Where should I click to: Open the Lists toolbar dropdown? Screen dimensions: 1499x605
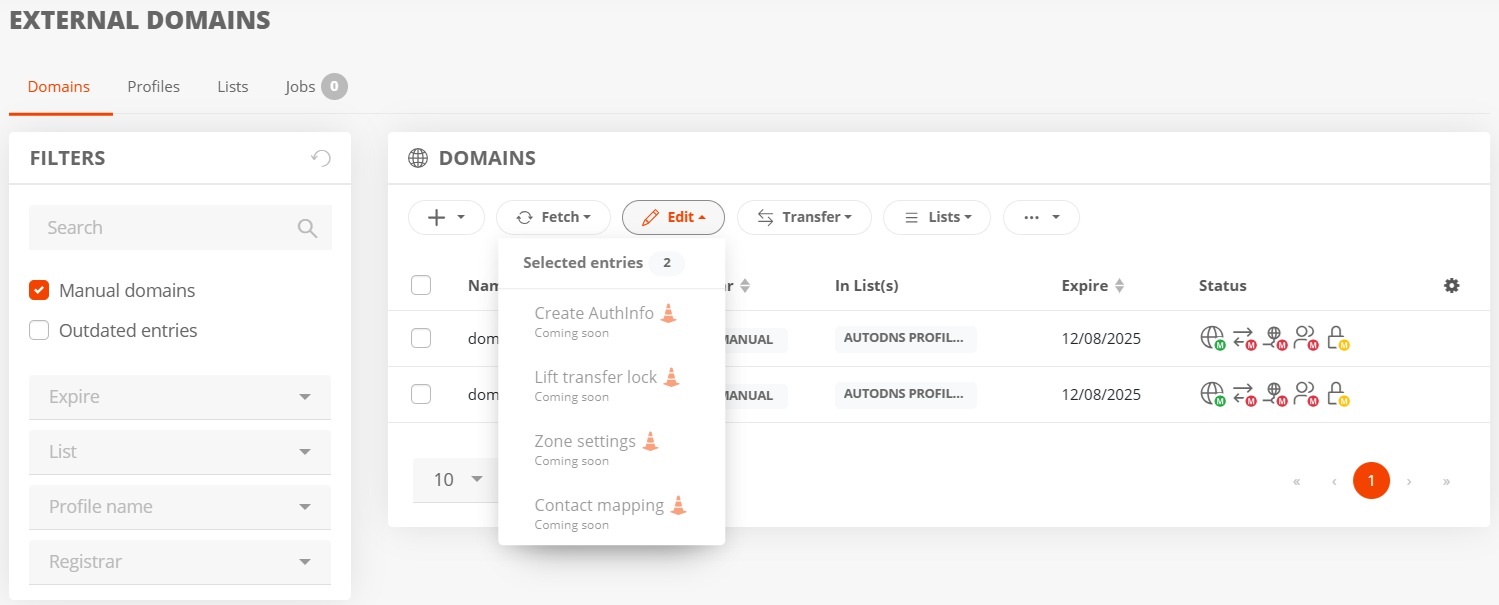[x=937, y=217]
